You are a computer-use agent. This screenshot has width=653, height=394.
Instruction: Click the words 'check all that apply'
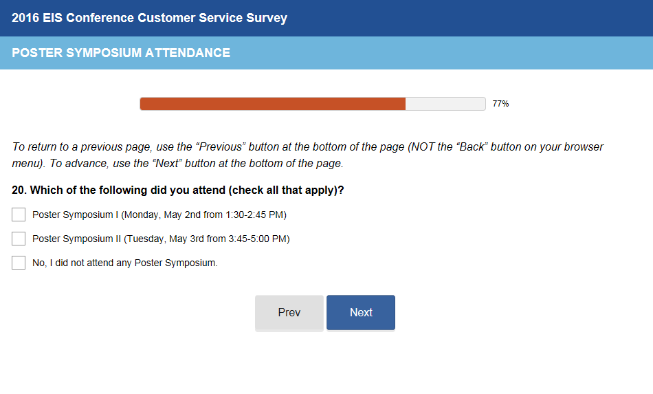point(284,190)
